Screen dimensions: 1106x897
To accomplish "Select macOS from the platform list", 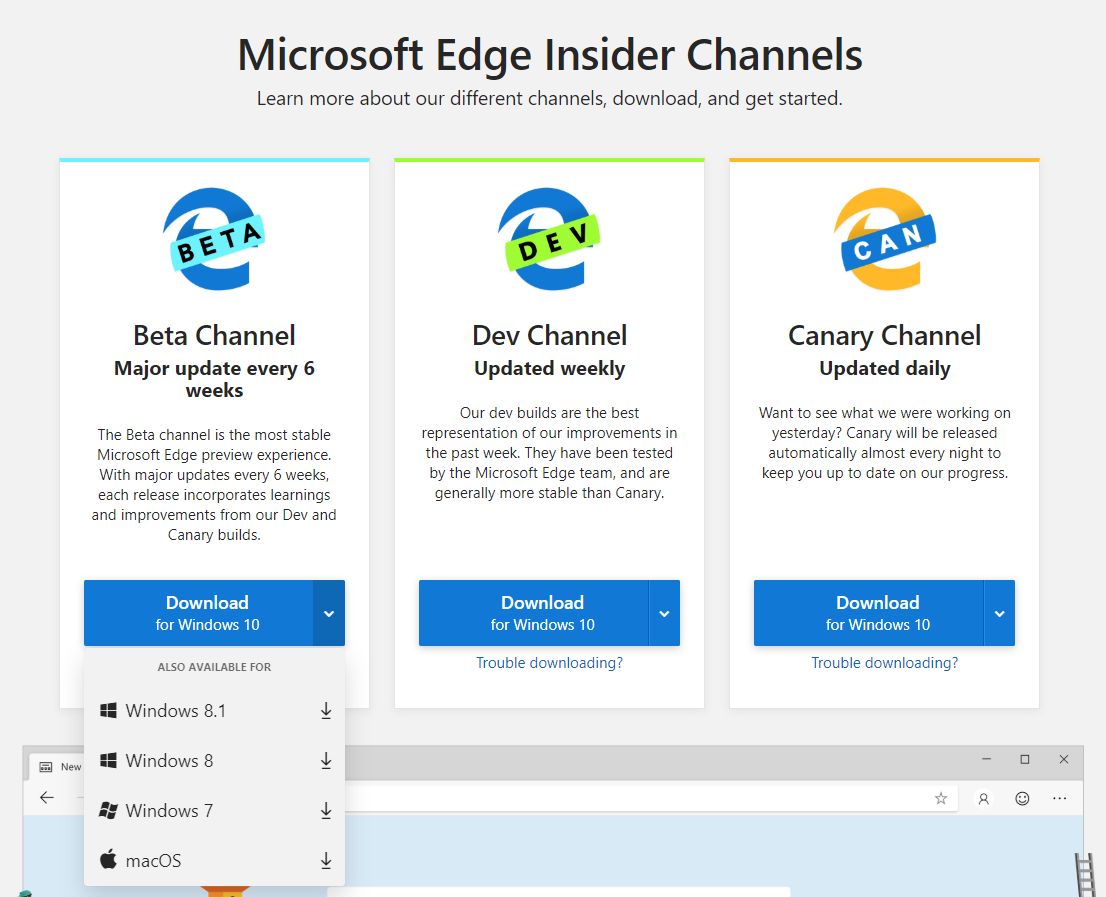I will [214, 861].
